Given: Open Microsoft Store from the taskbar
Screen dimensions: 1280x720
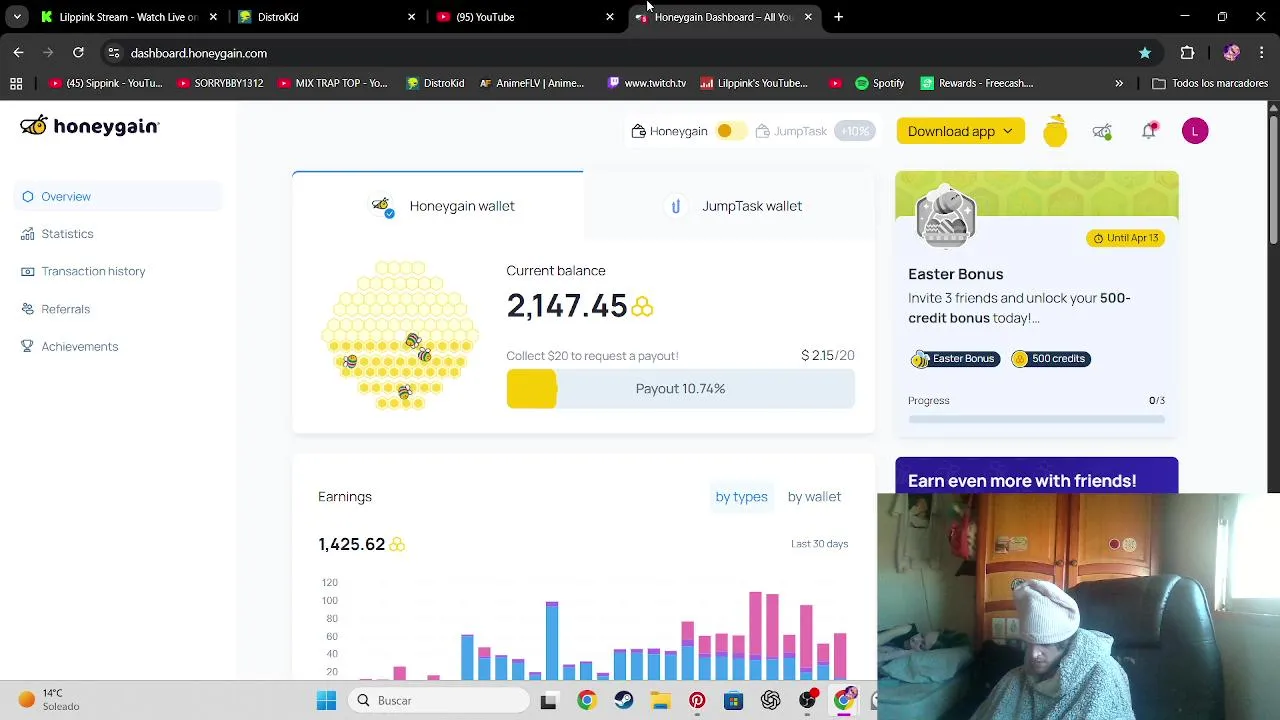Looking at the screenshot, I should point(733,701).
